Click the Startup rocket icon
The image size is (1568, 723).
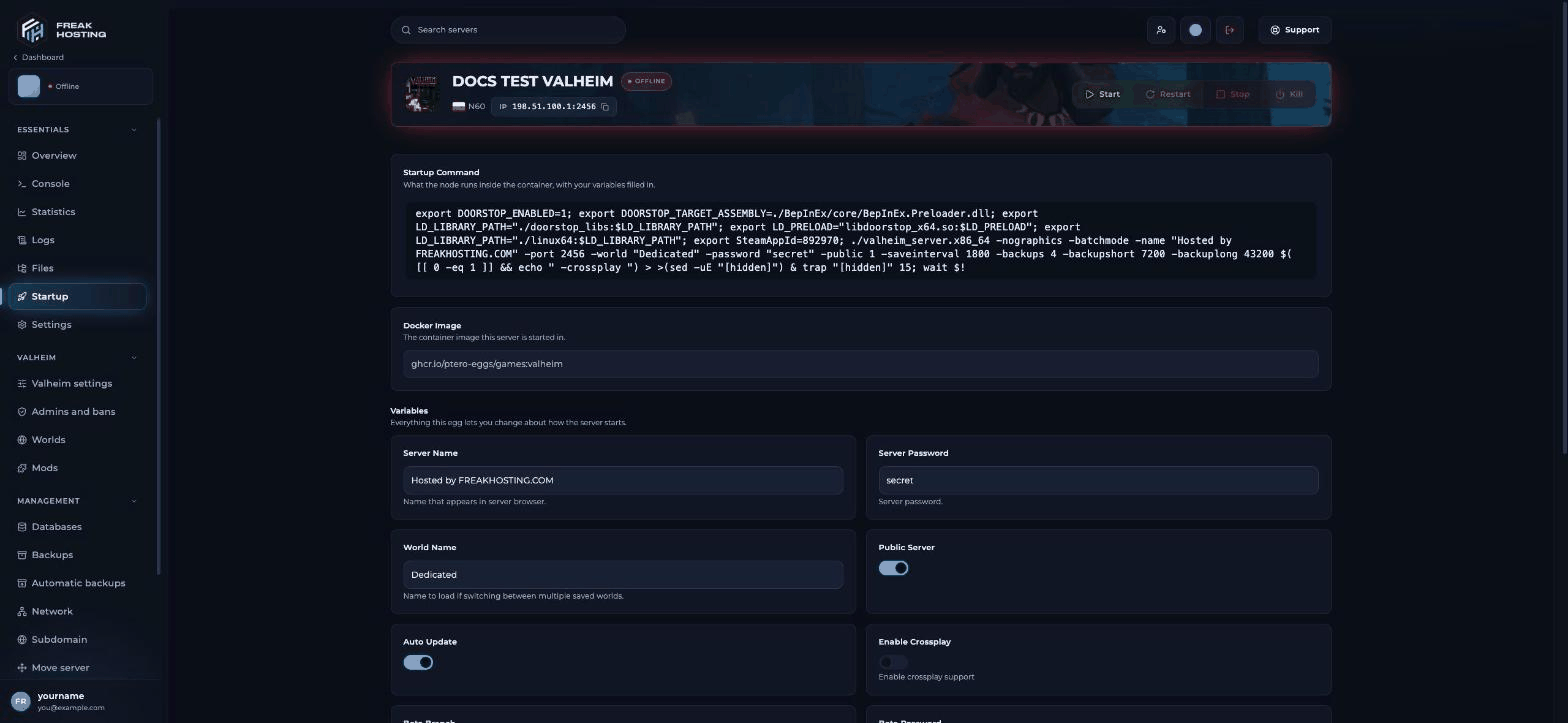pyautogui.click(x=22, y=296)
